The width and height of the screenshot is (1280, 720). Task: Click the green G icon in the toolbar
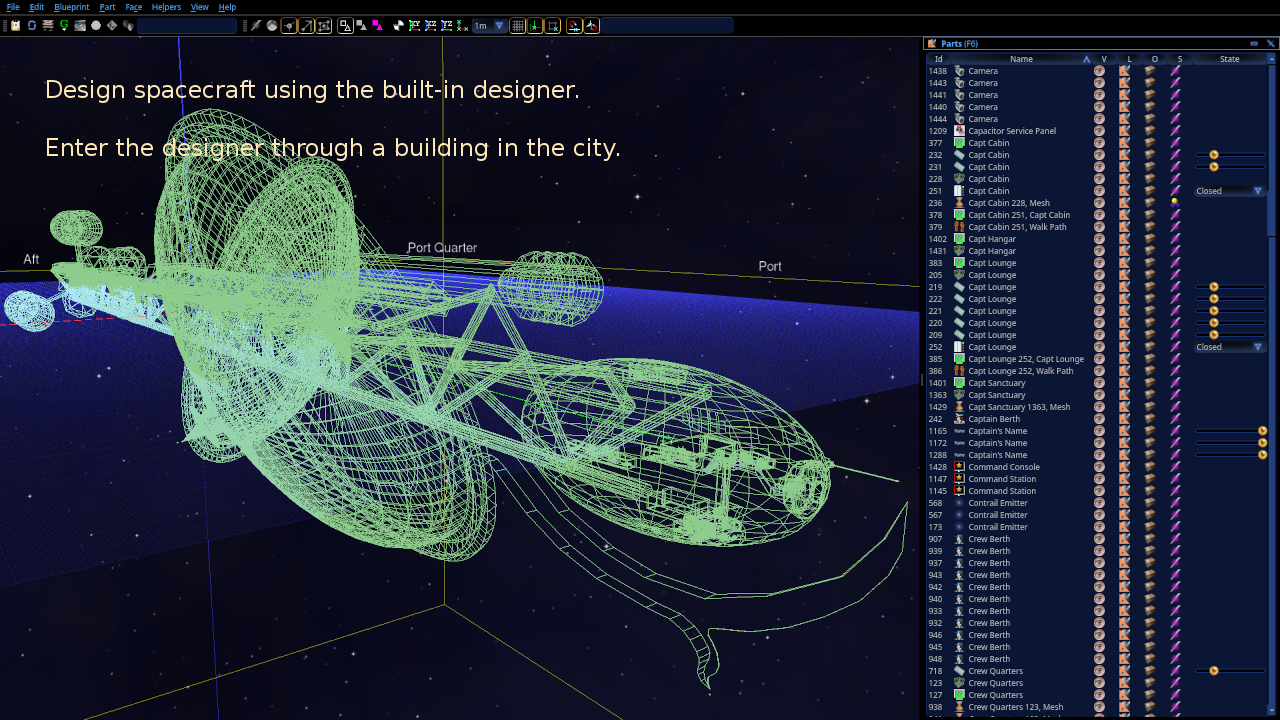pyautogui.click(x=64, y=26)
